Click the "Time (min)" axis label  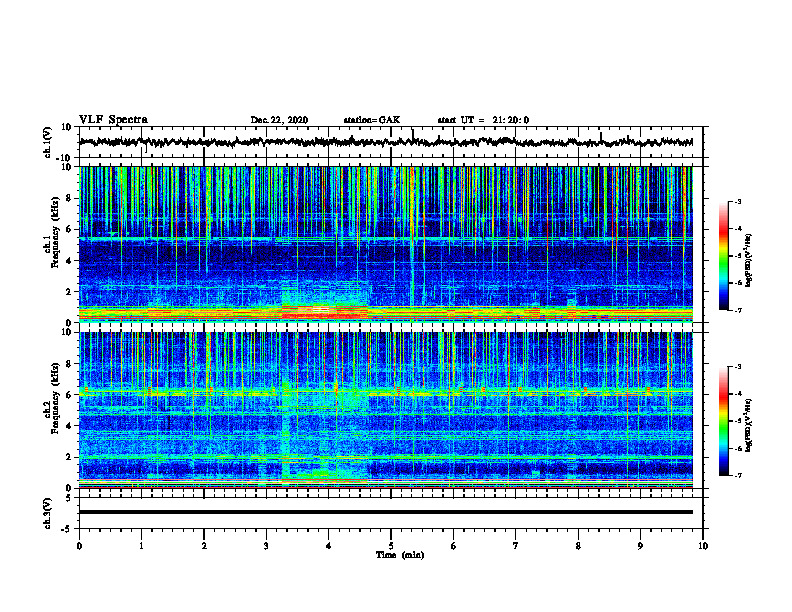click(x=400, y=555)
